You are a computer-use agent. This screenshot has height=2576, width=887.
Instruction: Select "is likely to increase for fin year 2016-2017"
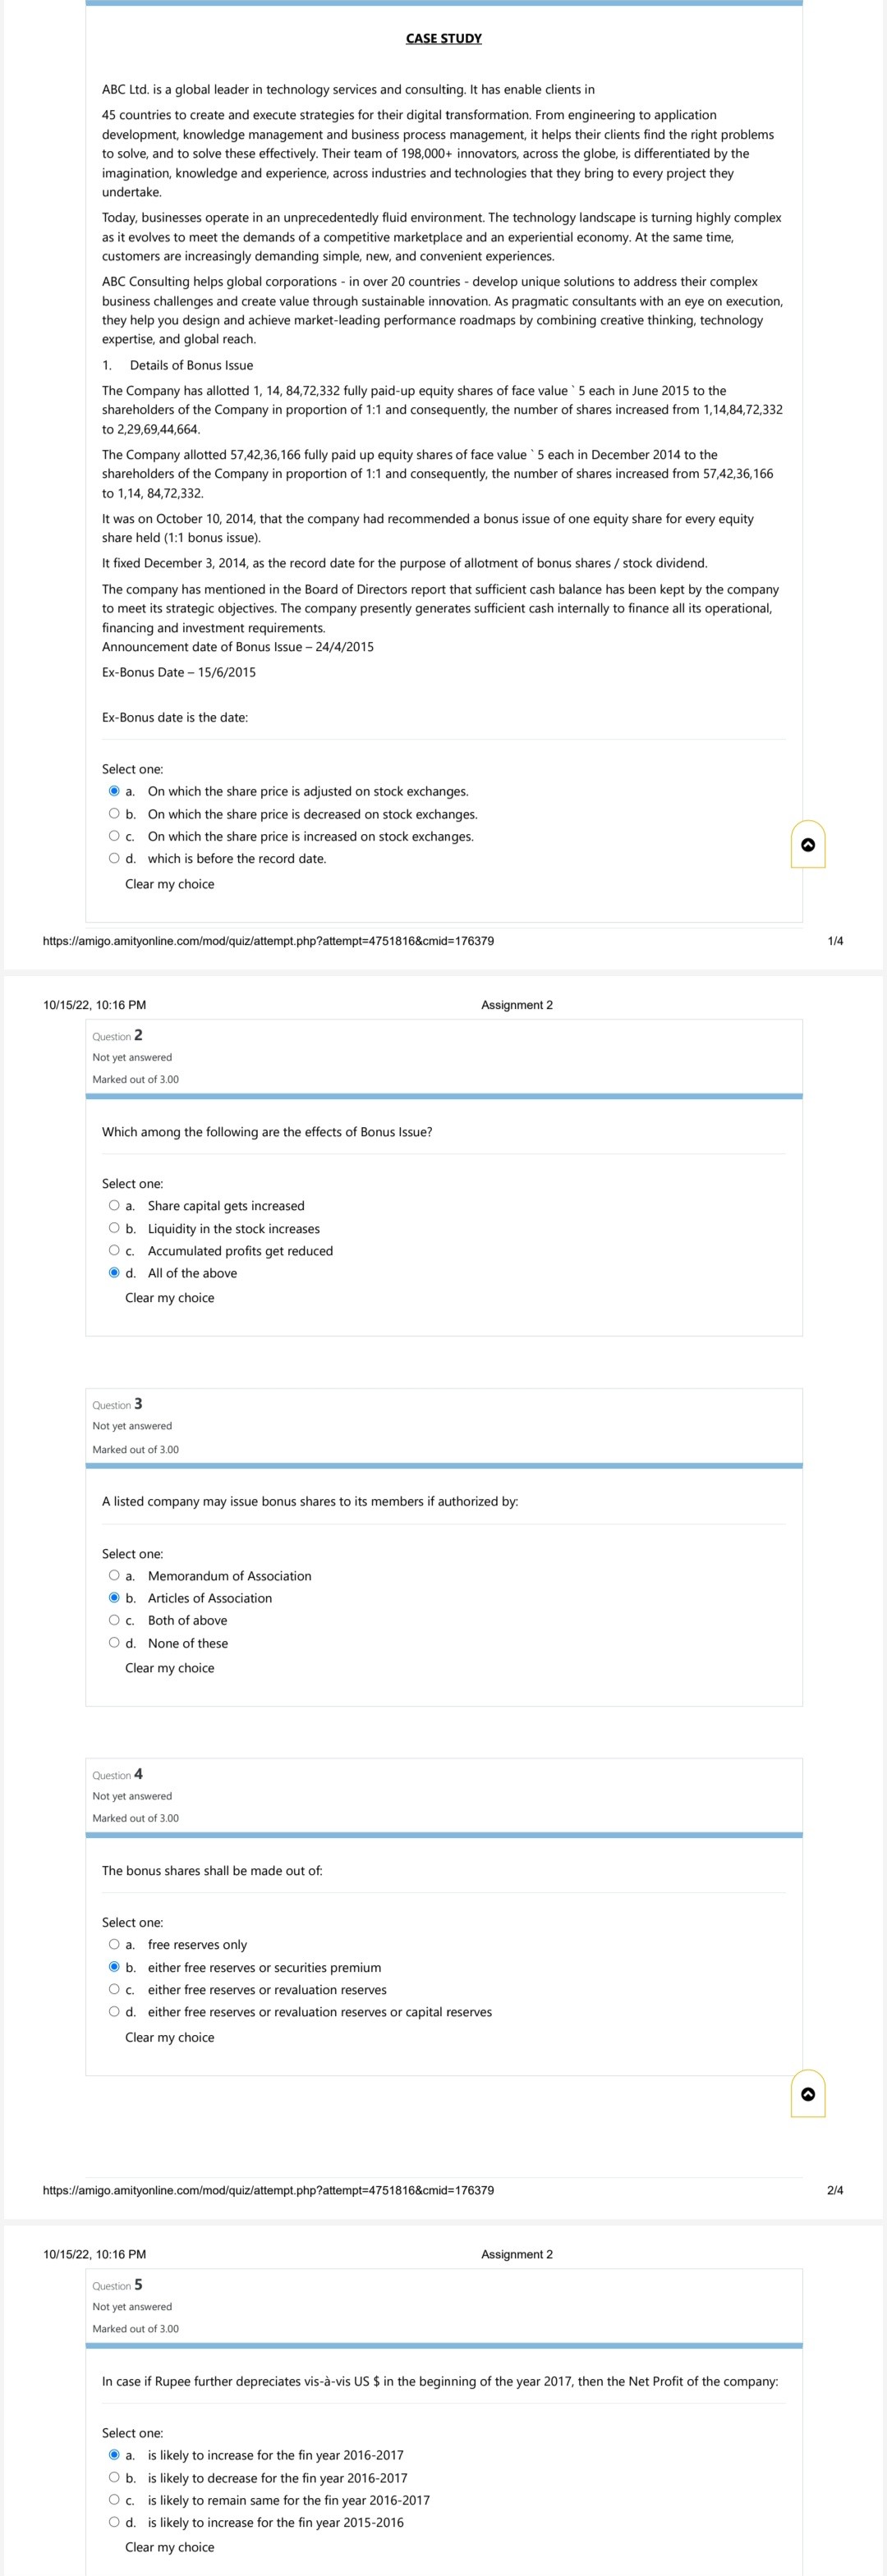tap(115, 2454)
